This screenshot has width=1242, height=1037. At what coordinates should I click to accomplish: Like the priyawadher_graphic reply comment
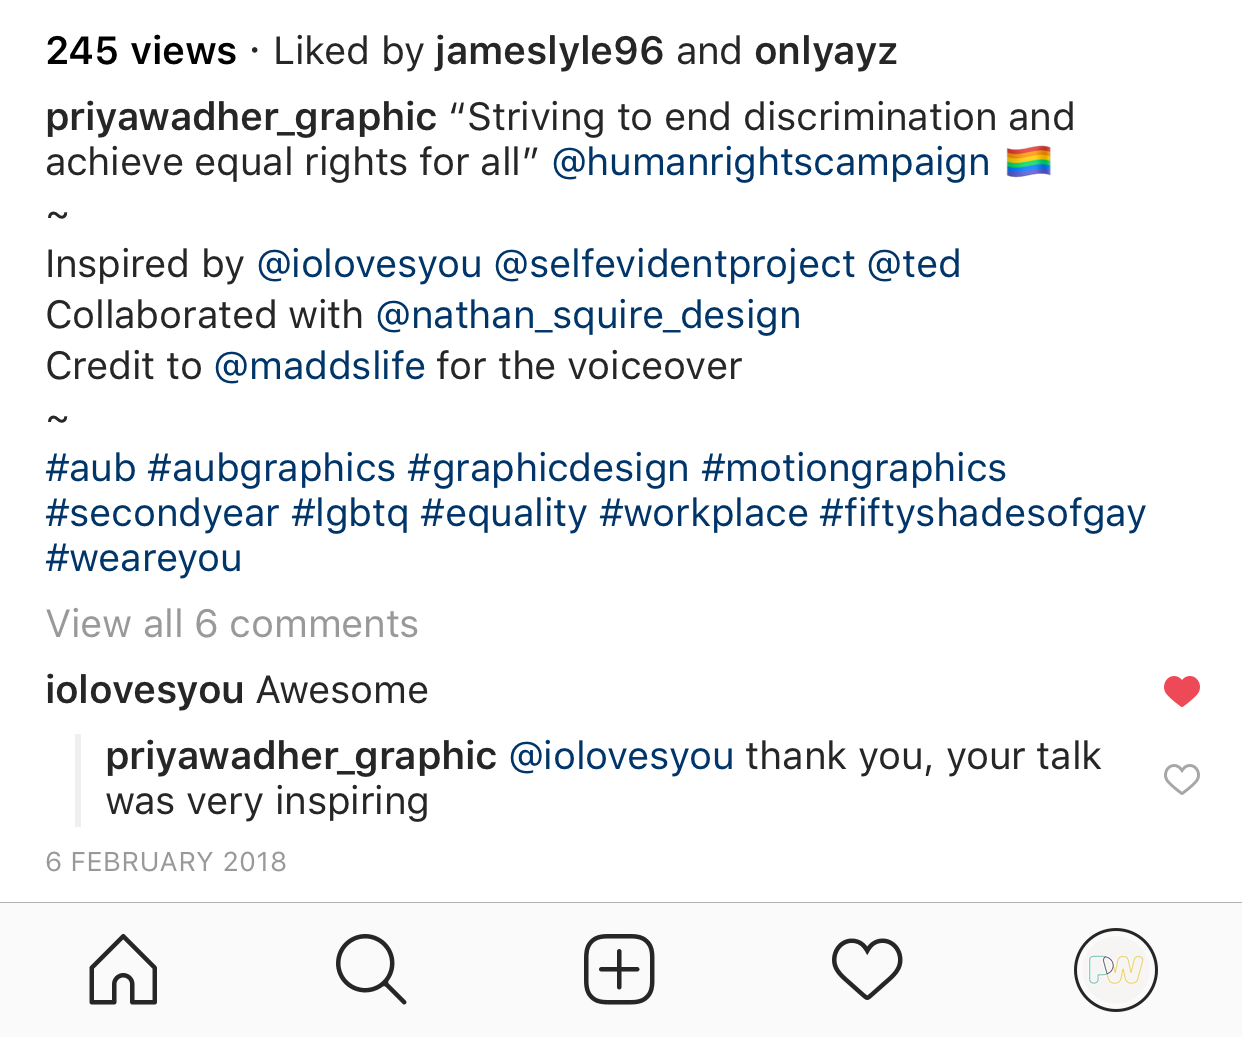point(1181,779)
